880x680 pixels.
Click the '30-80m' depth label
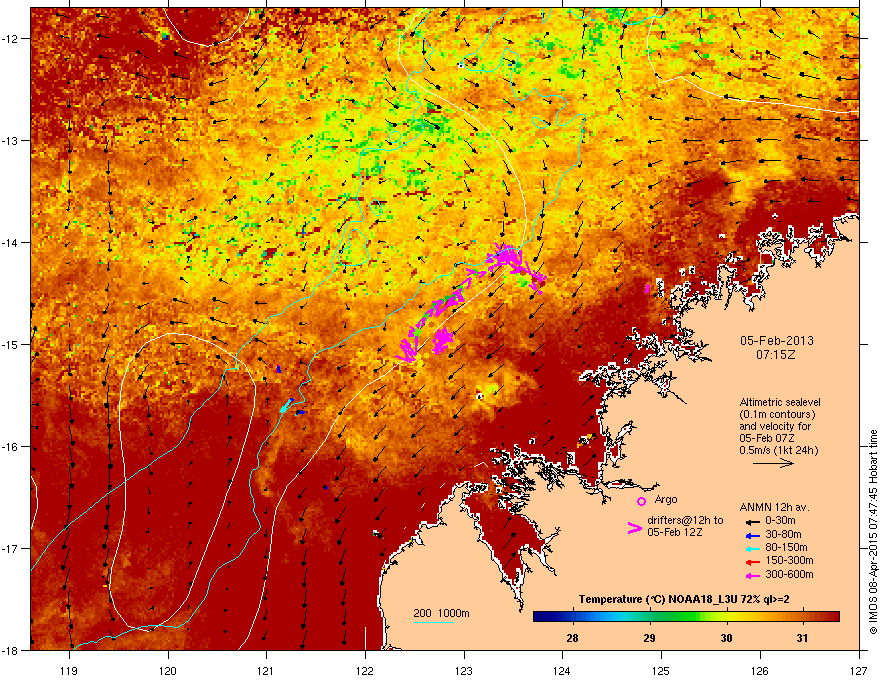point(783,534)
